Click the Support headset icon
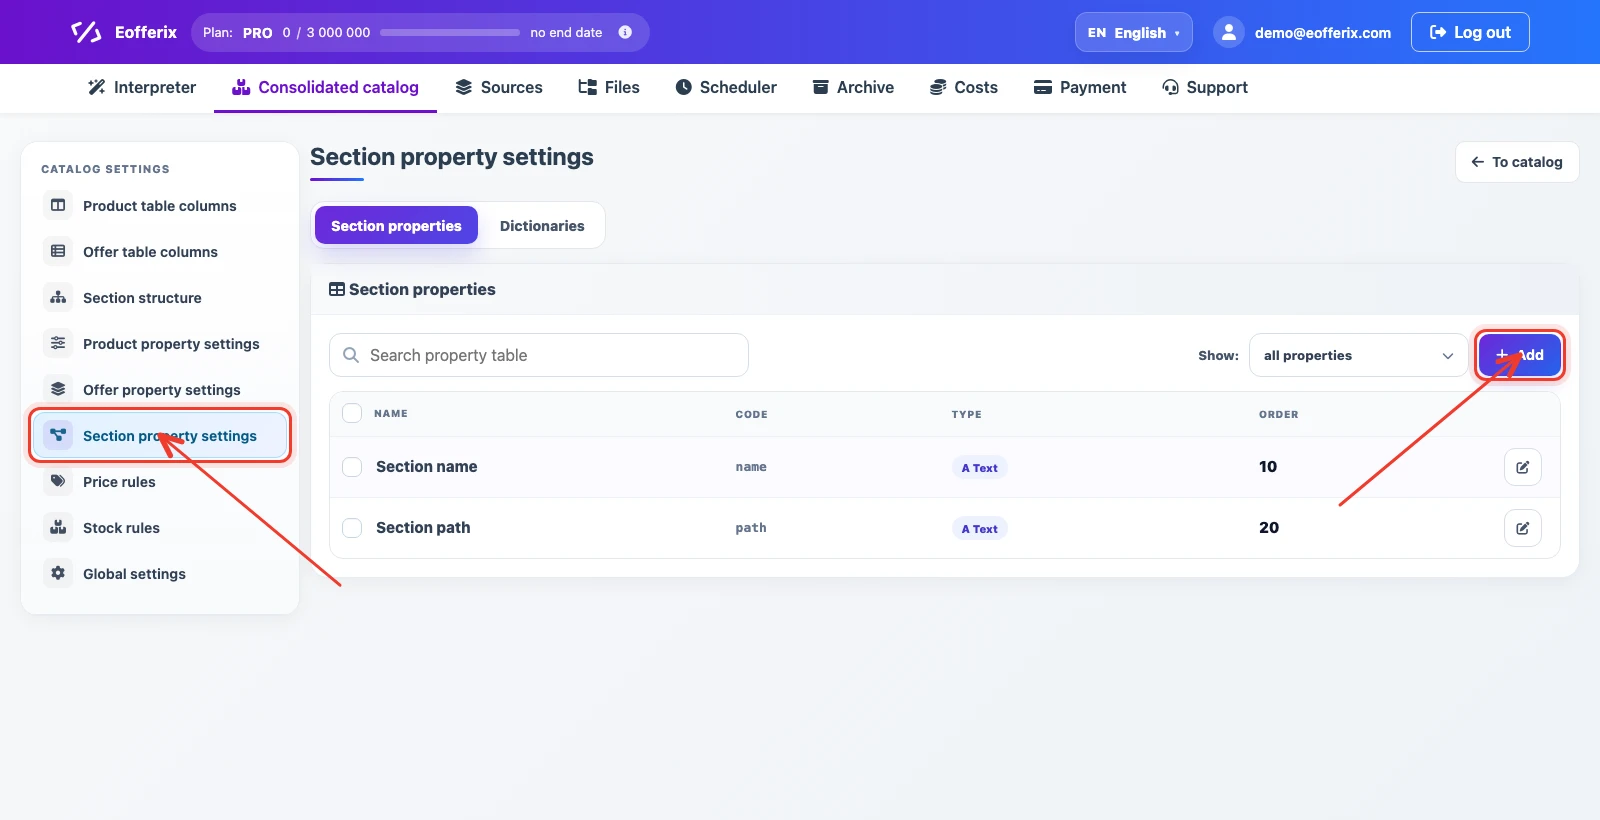The width and height of the screenshot is (1600, 820). point(1171,87)
